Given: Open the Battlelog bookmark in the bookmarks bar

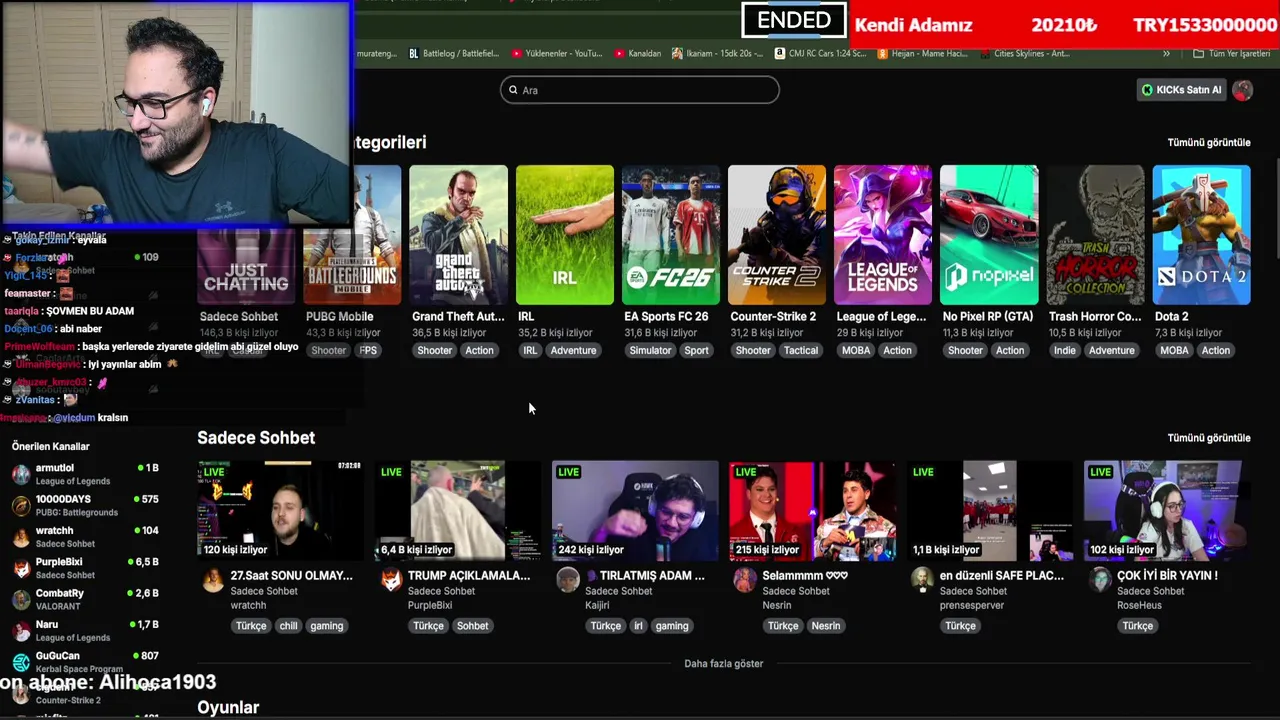Looking at the screenshot, I should [452, 53].
